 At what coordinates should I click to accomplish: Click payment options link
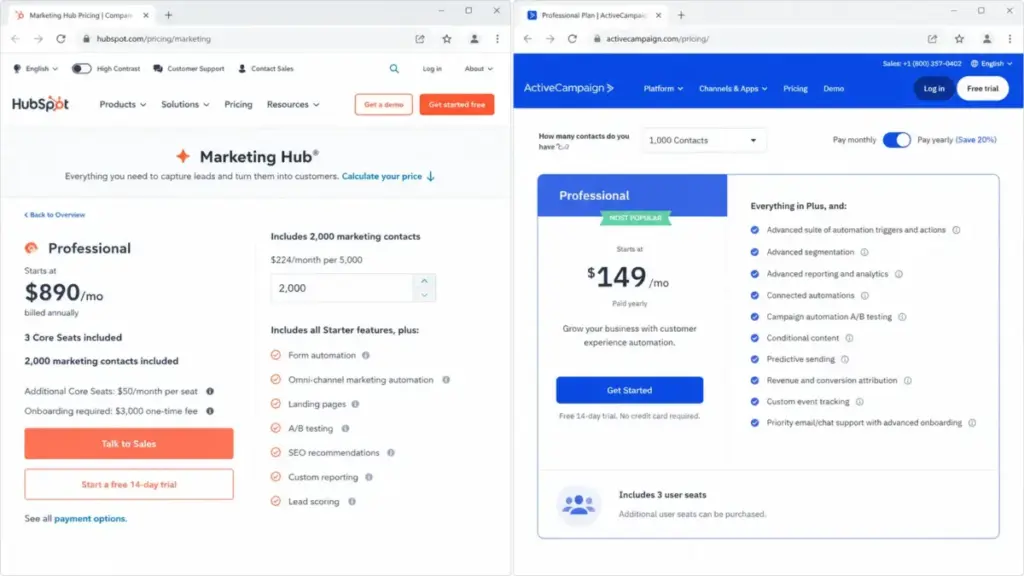[x=90, y=519]
